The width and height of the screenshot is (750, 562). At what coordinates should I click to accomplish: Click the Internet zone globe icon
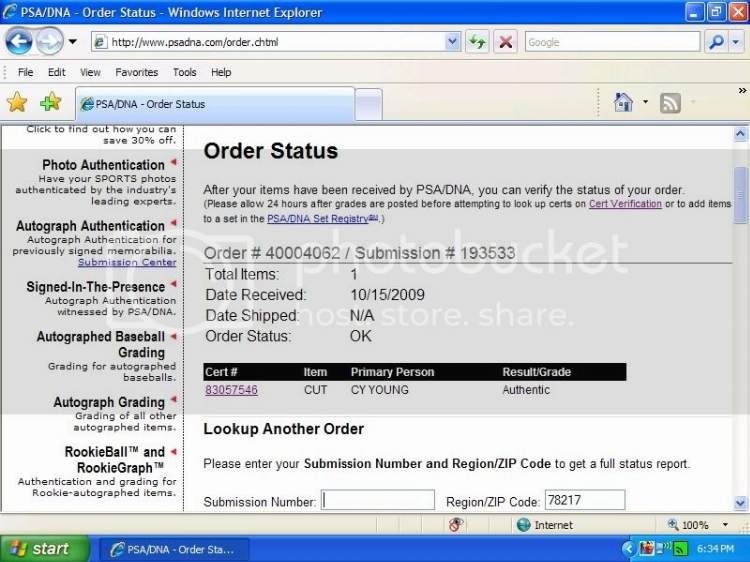pos(524,525)
